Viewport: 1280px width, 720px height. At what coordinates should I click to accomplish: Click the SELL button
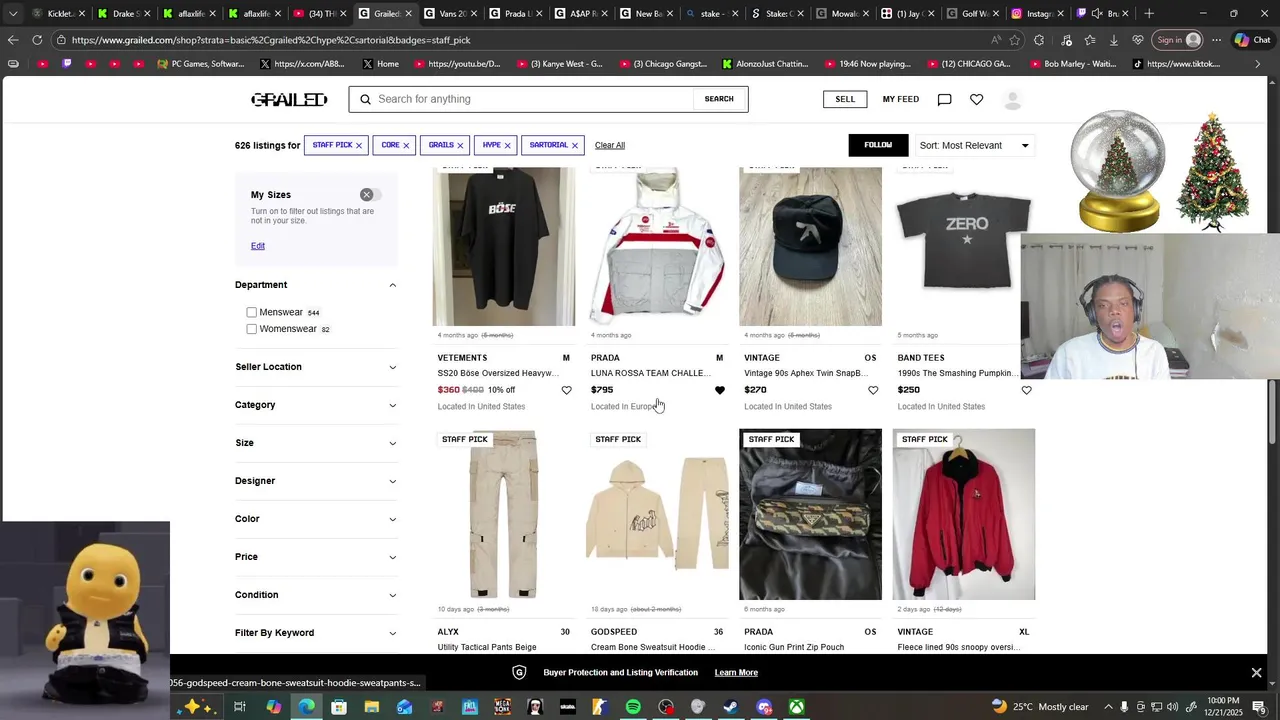pos(845,99)
